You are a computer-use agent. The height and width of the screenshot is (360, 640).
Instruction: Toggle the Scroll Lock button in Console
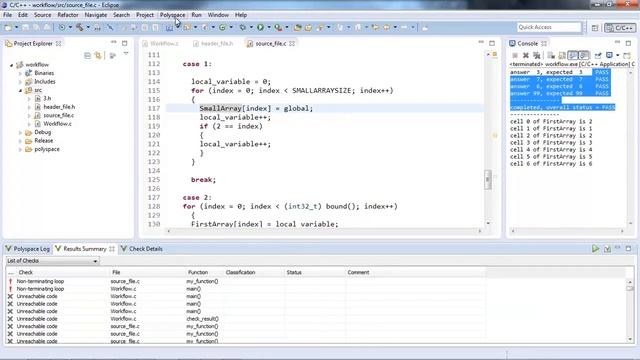pos(562,56)
